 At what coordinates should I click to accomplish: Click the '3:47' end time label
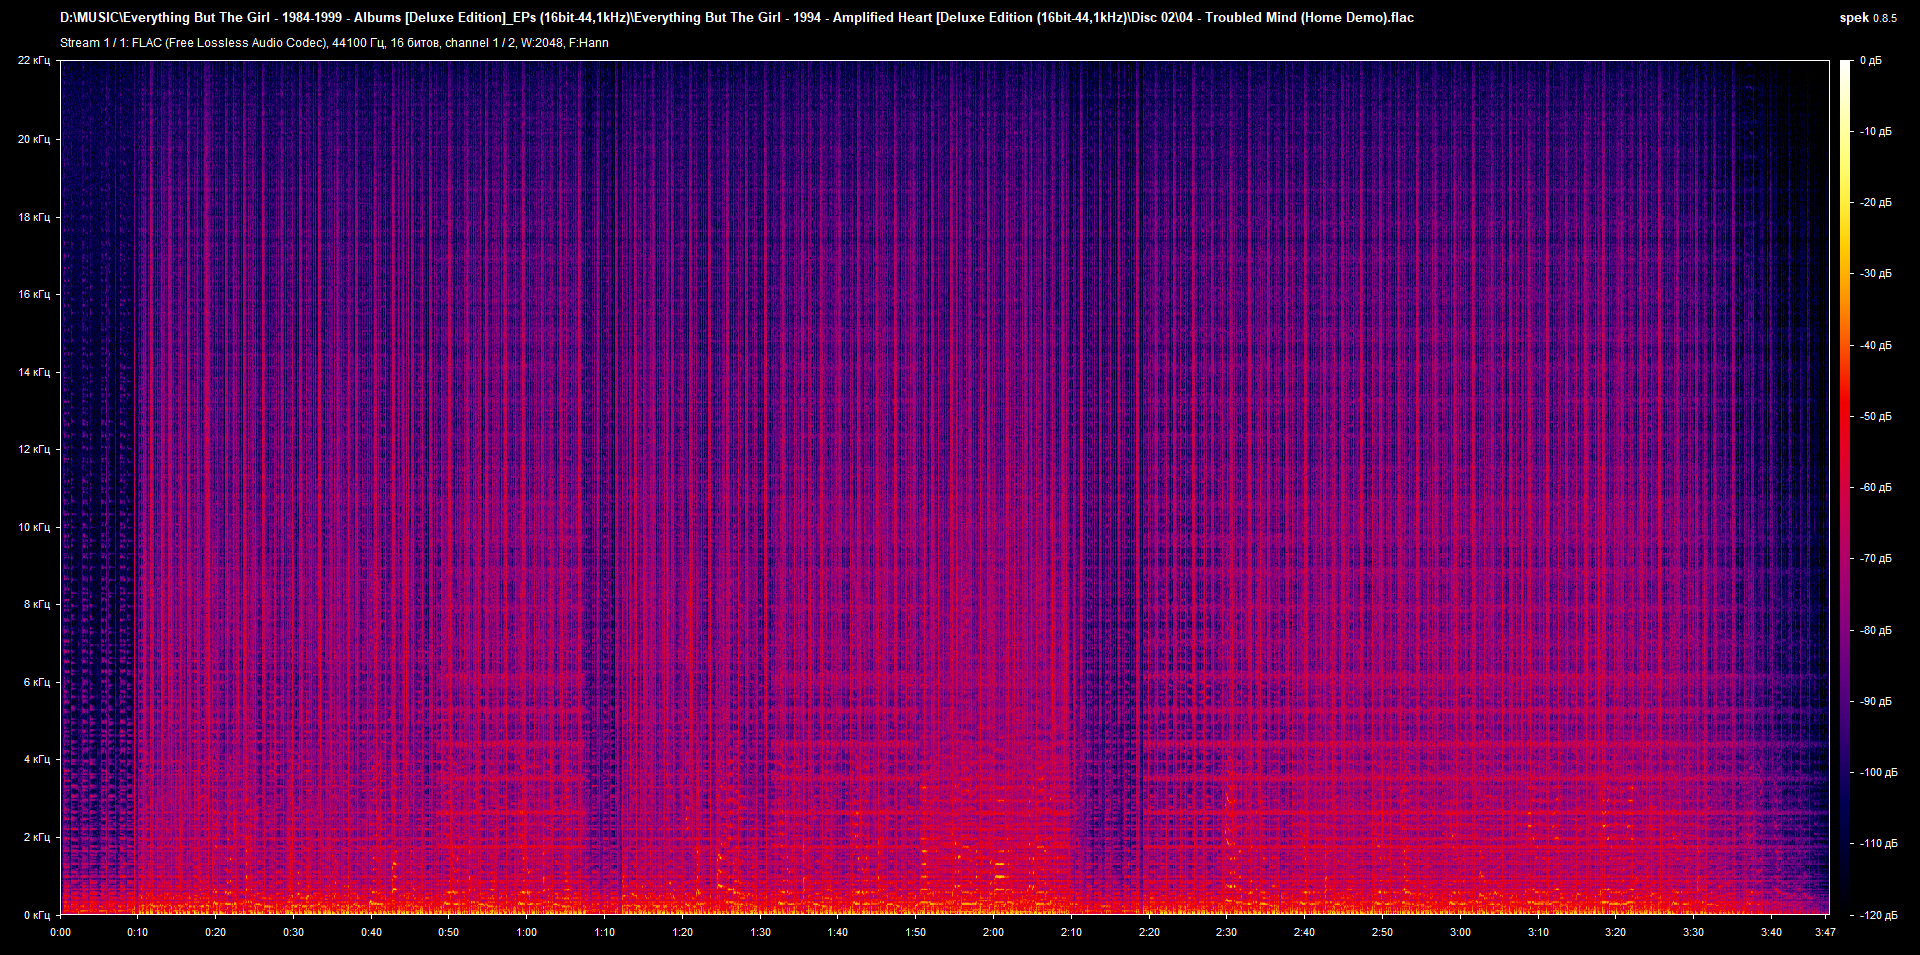tap(1825, 932)
